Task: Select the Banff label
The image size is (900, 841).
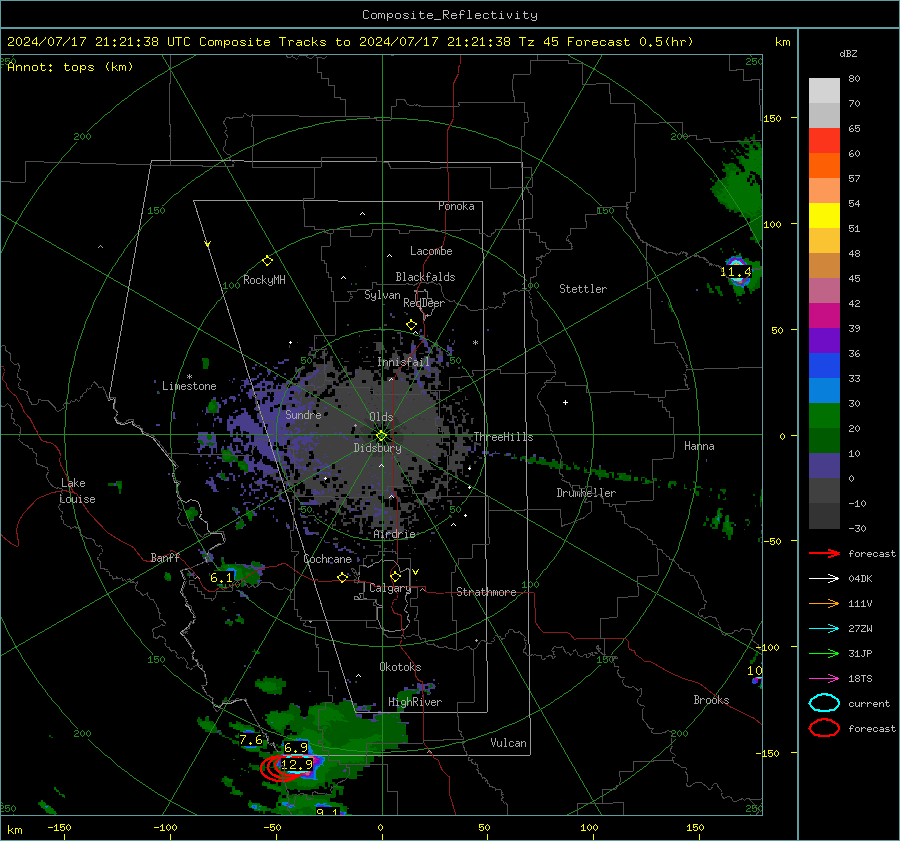Action: pos(165,558)
